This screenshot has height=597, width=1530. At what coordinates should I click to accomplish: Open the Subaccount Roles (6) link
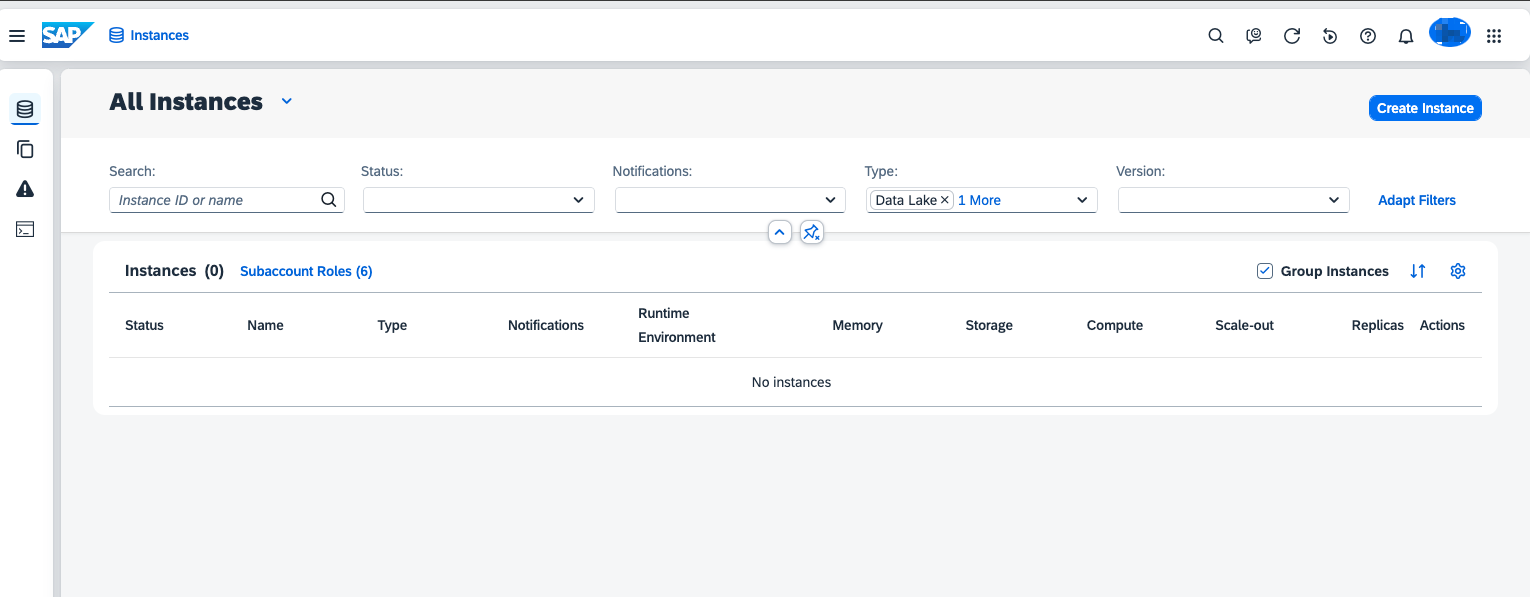(x=306, y=271)
